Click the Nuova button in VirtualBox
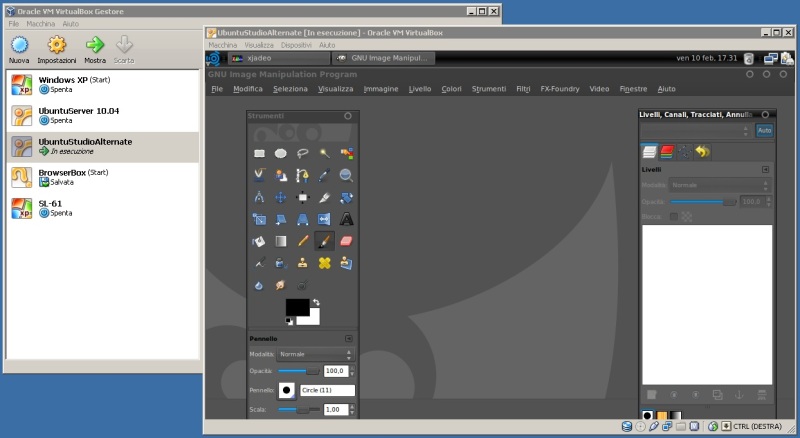Screen dimensions: 800x438 point(18,49)
